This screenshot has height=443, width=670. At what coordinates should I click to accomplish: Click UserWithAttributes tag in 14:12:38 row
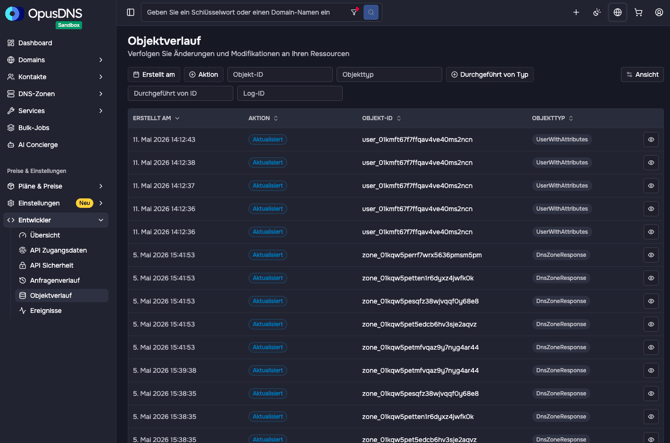[x=562, y=163]
